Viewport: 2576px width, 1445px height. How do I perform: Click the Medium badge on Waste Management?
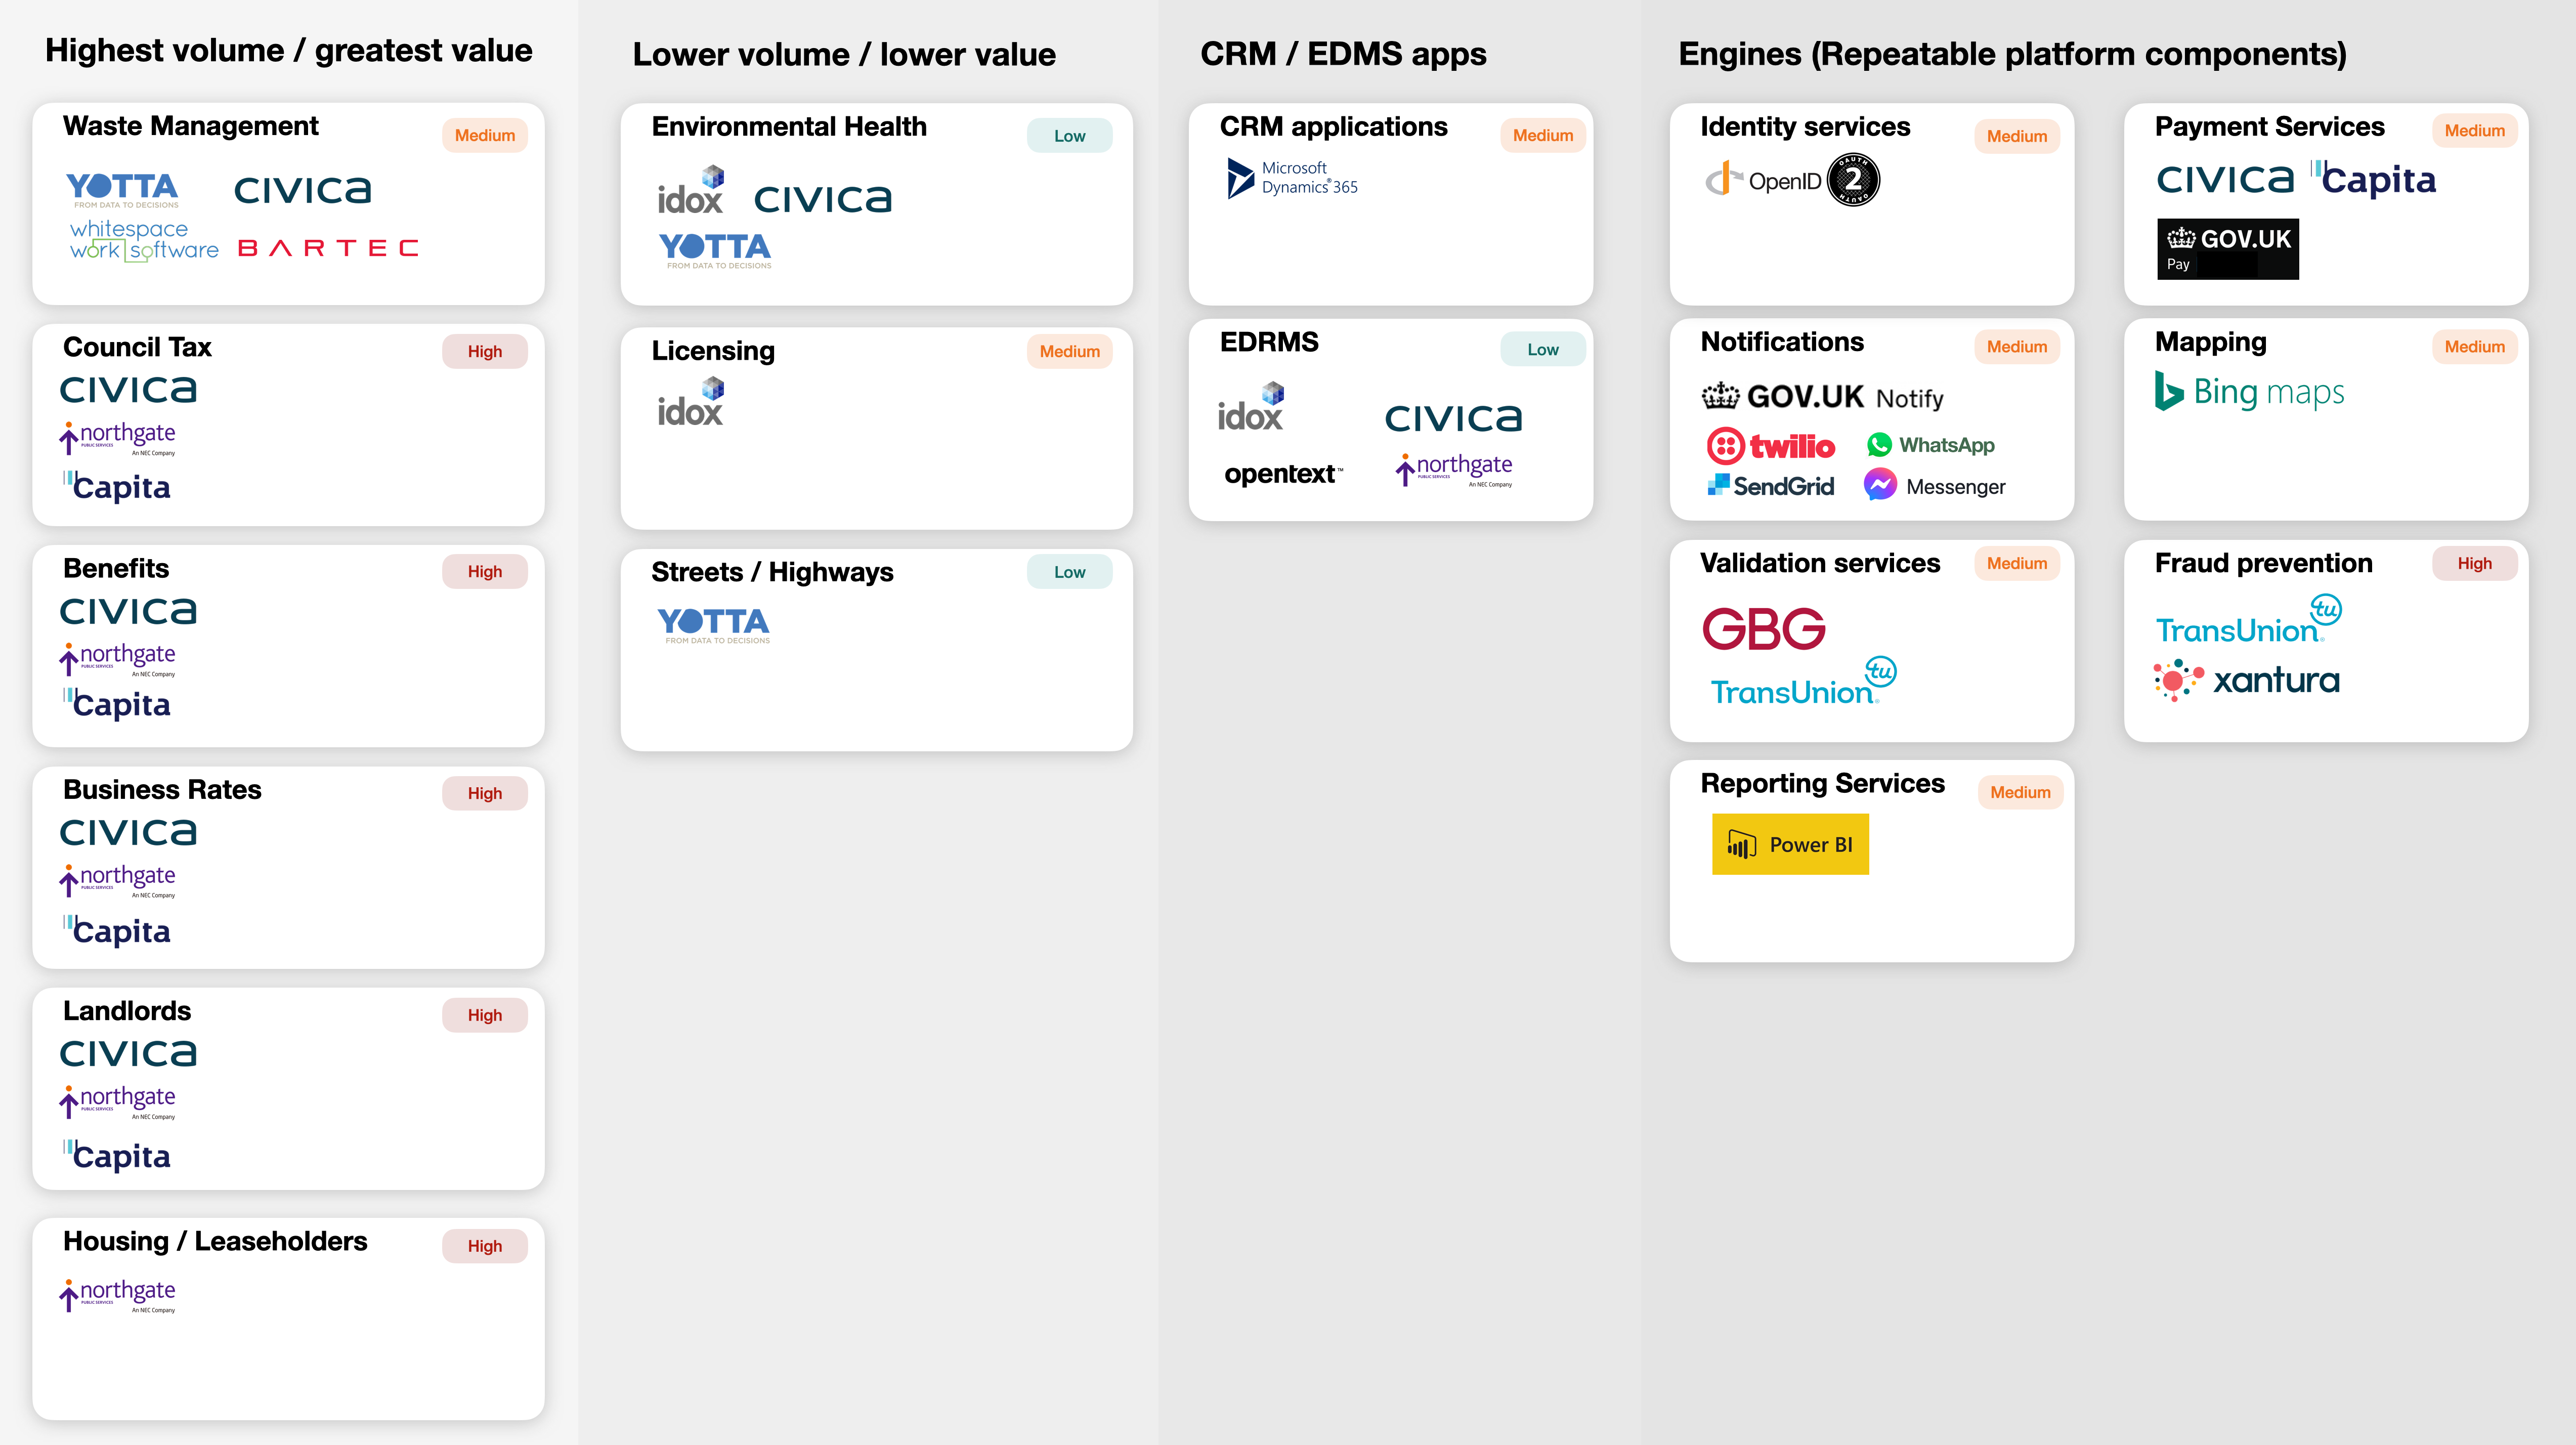coord(485,135)
